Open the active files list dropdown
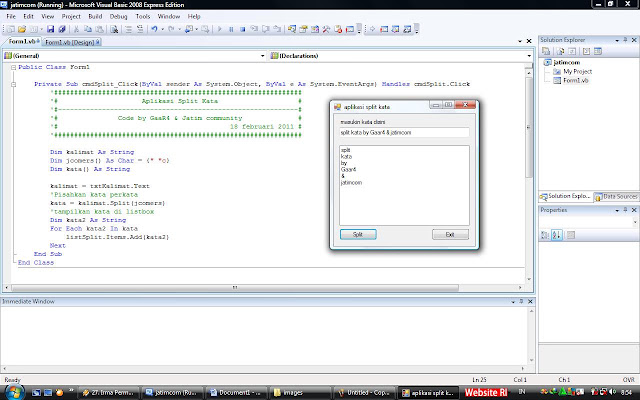The height and width of the screenshot is (400, 640). 520,42
